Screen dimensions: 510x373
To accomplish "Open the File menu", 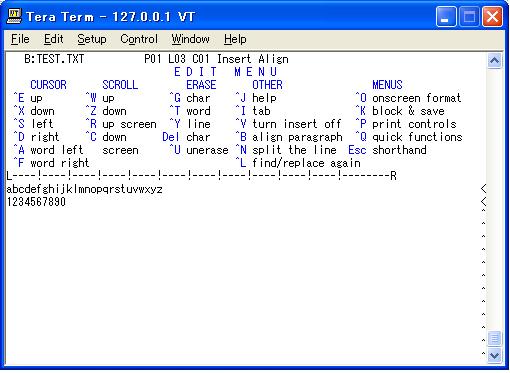I will coord(20,39).
